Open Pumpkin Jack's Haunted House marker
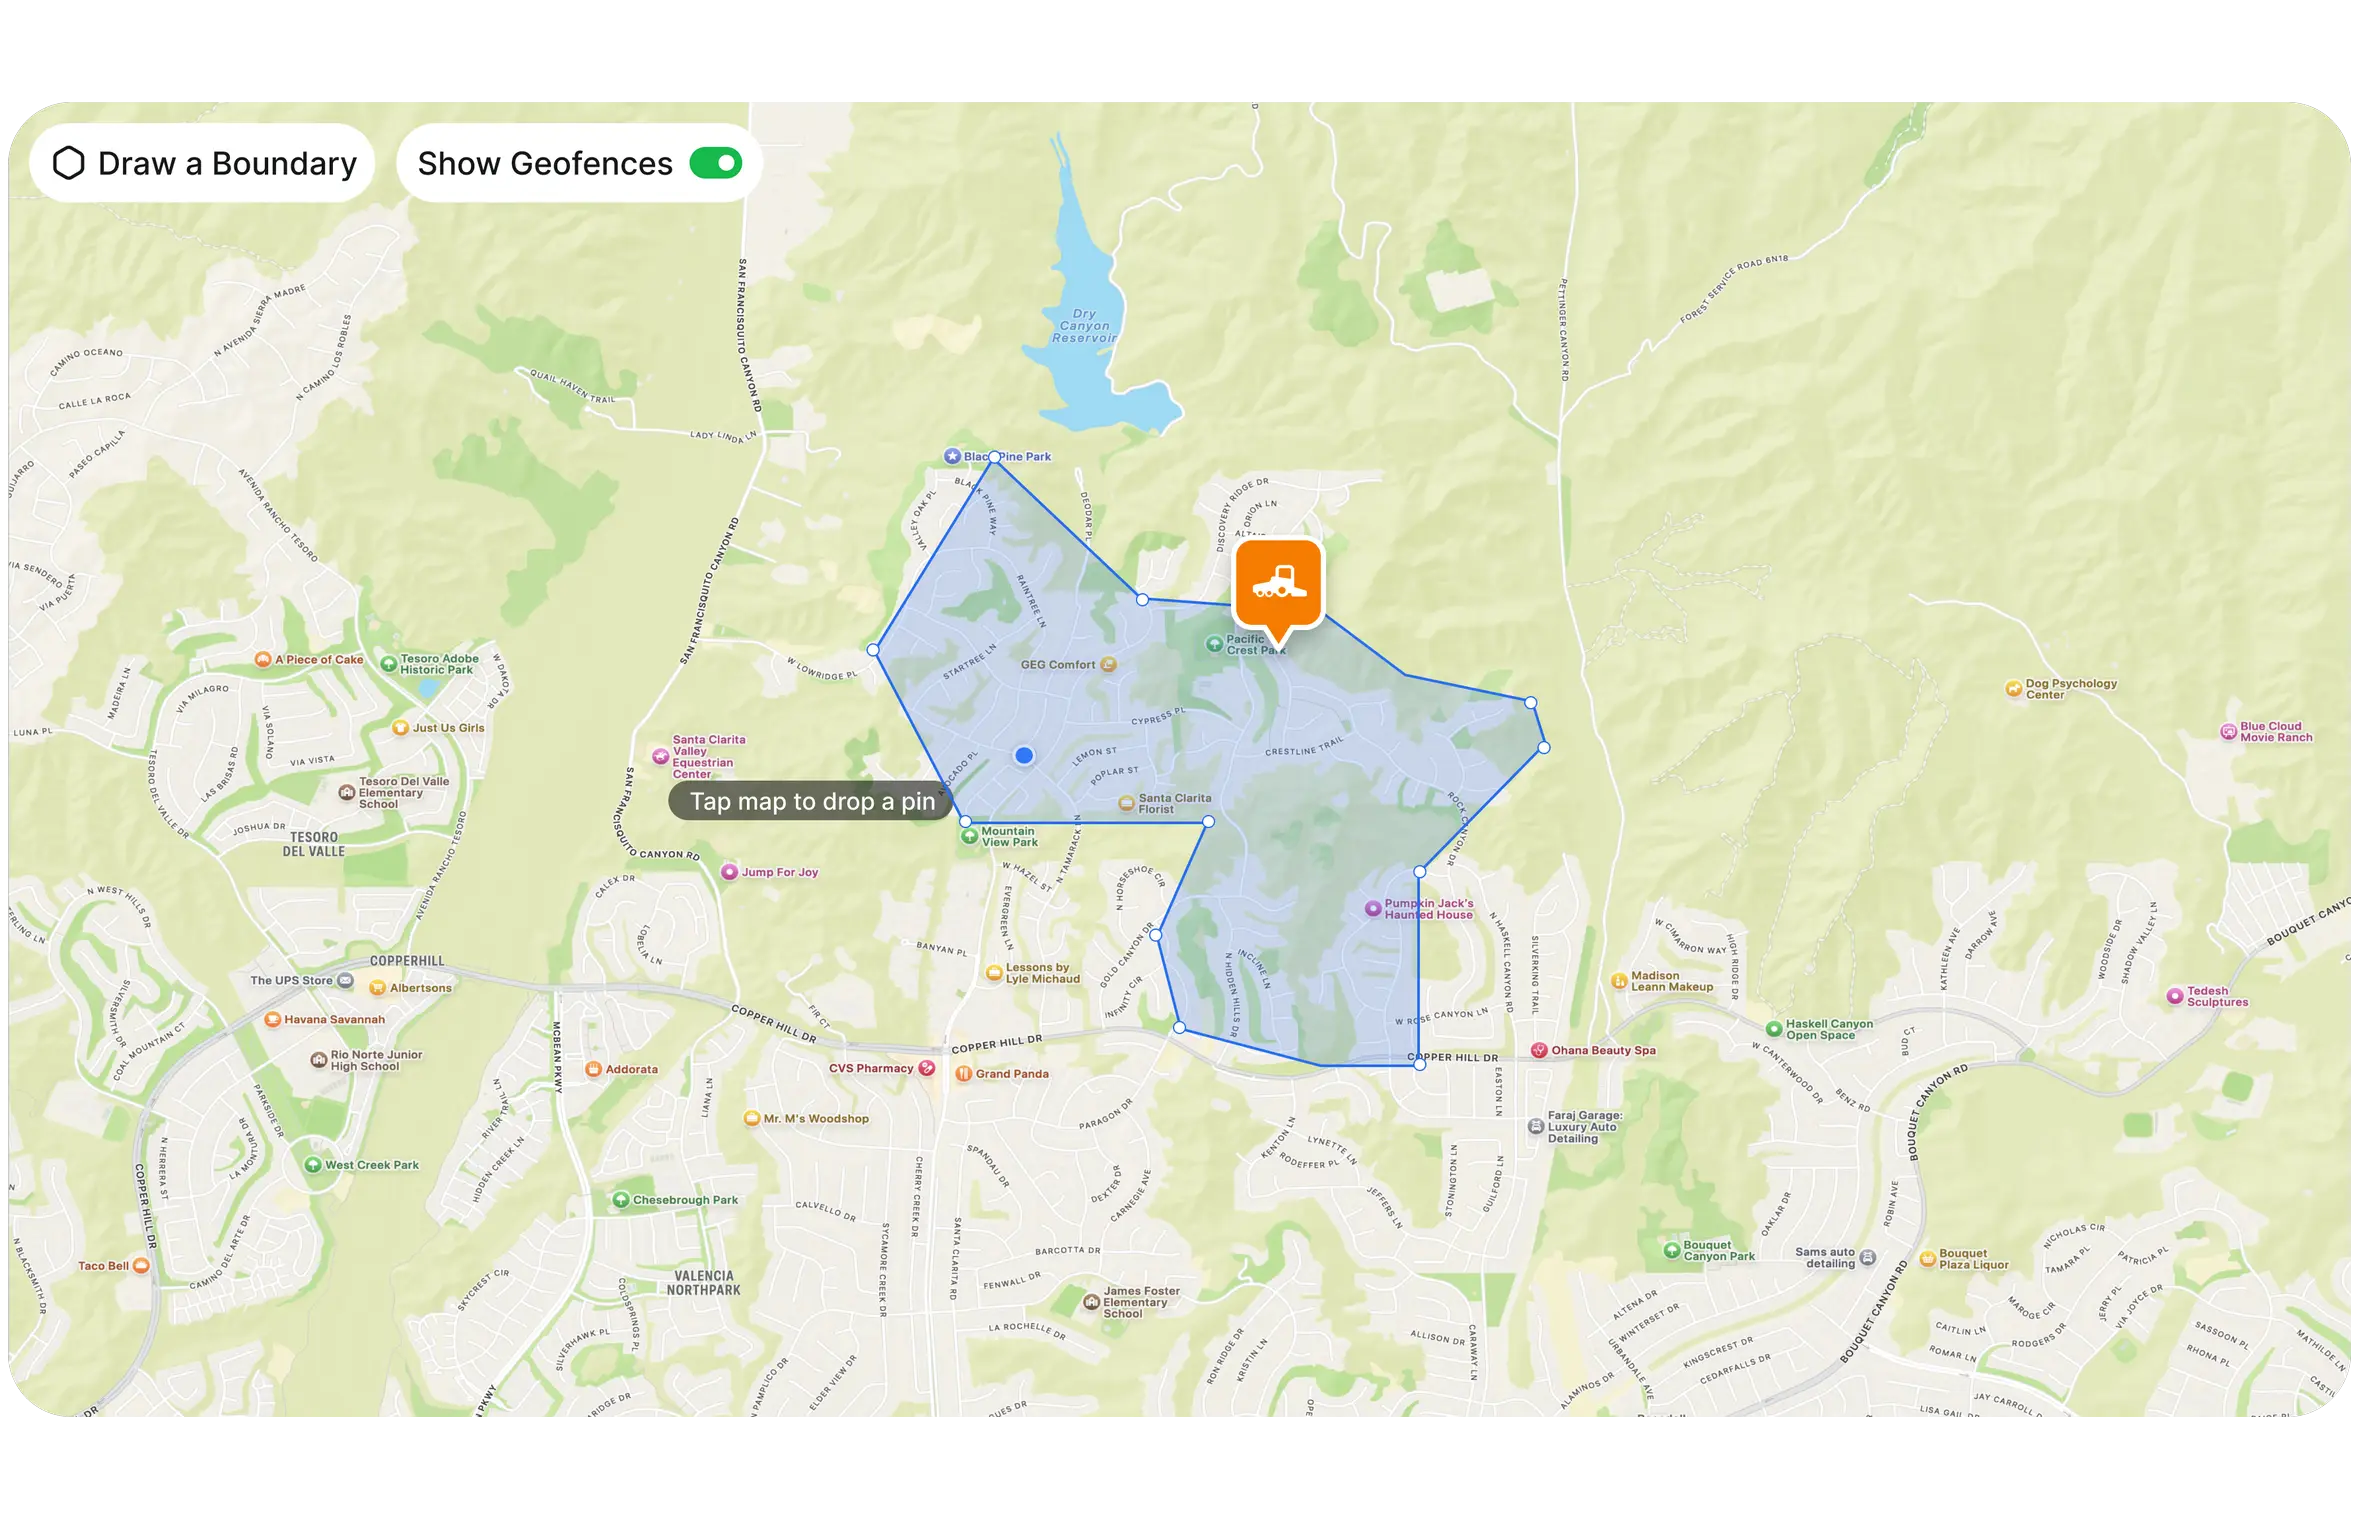 click(1373, 909)
